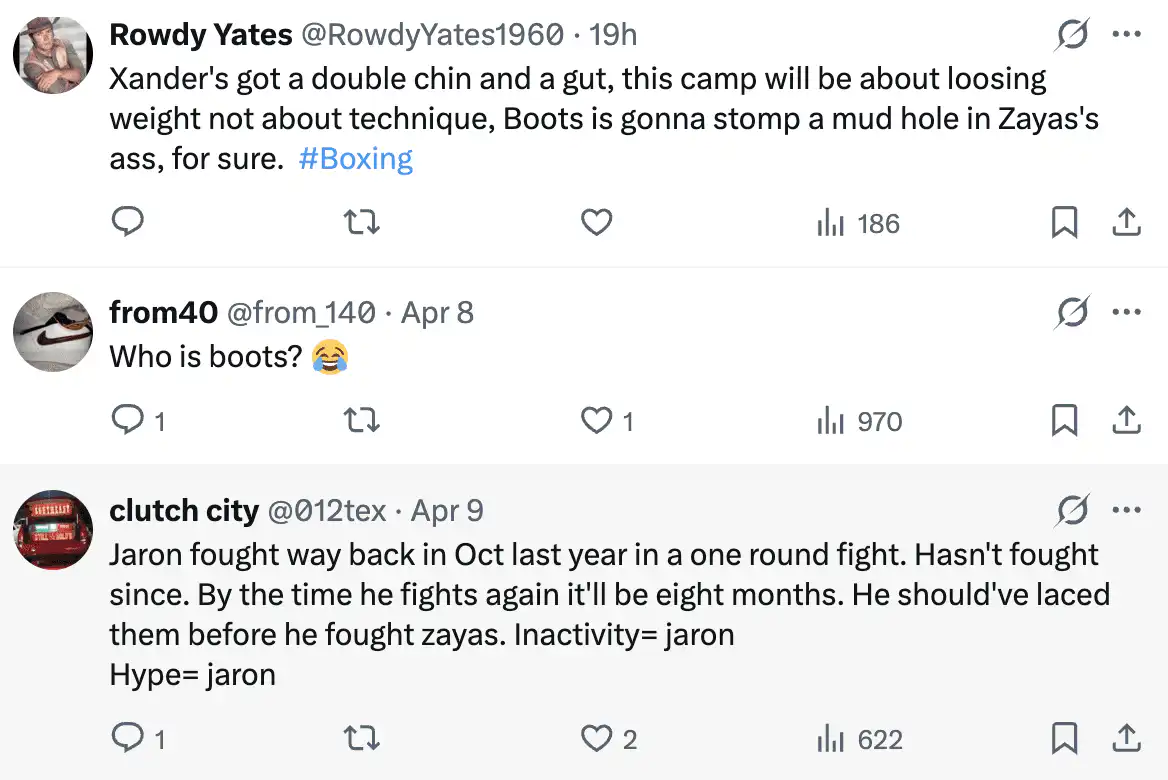Screen dimensions: 1168x780
Task: Reply to Rowdy Yates' post
Action: tap(126, 222)
